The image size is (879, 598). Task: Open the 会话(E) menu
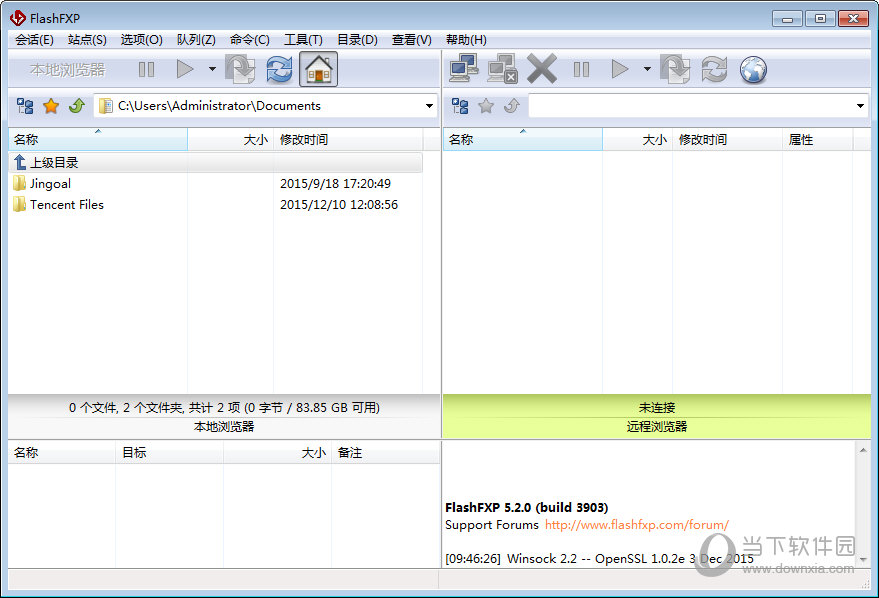34,40
